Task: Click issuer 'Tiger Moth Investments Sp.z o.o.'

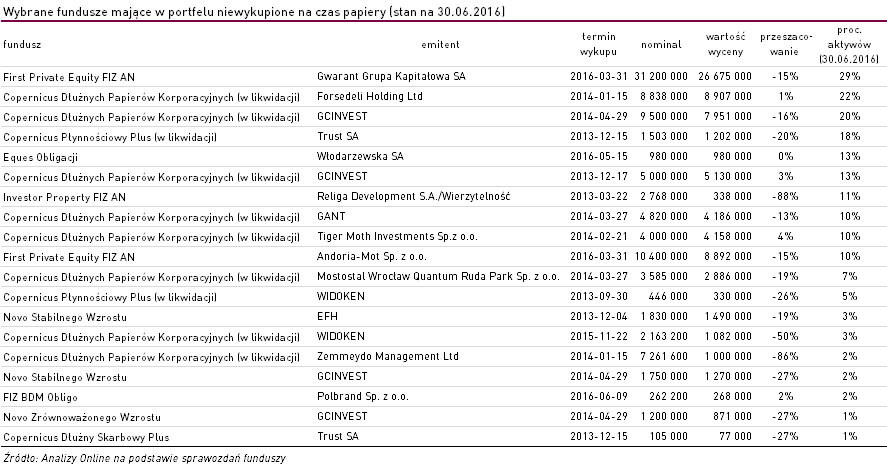Action: click(397, 236)
